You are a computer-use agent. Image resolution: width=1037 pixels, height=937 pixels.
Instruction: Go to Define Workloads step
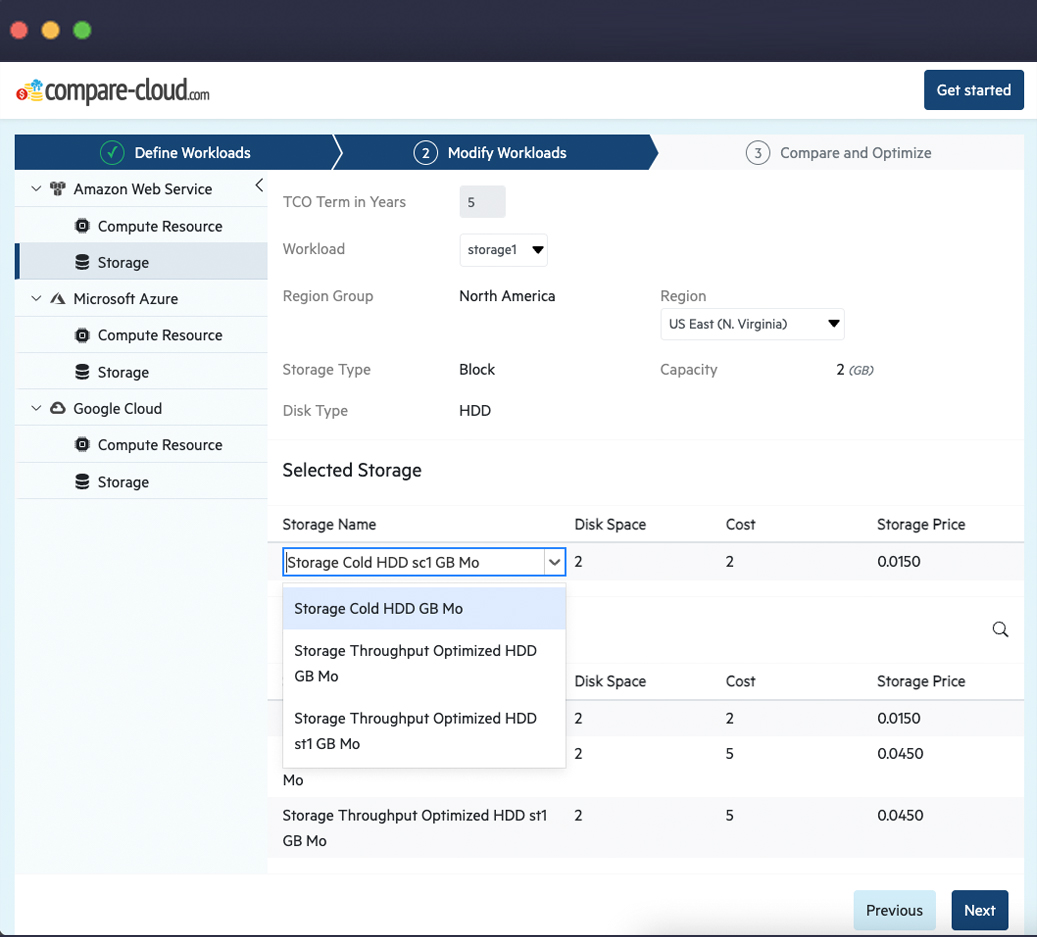pos(176,153)
